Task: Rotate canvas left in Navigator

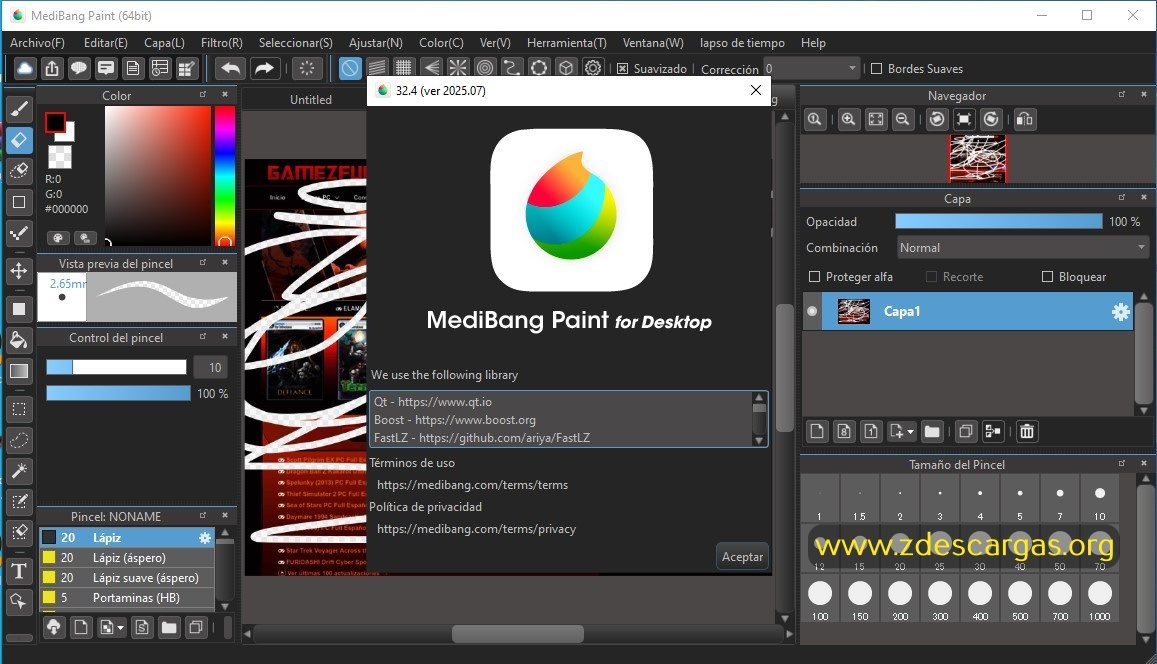Action: [937, 120]
